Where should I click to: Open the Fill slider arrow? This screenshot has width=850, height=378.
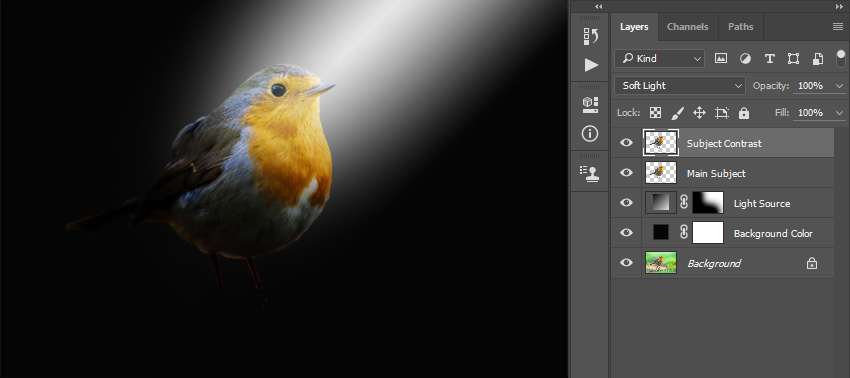tap(840, 113)
